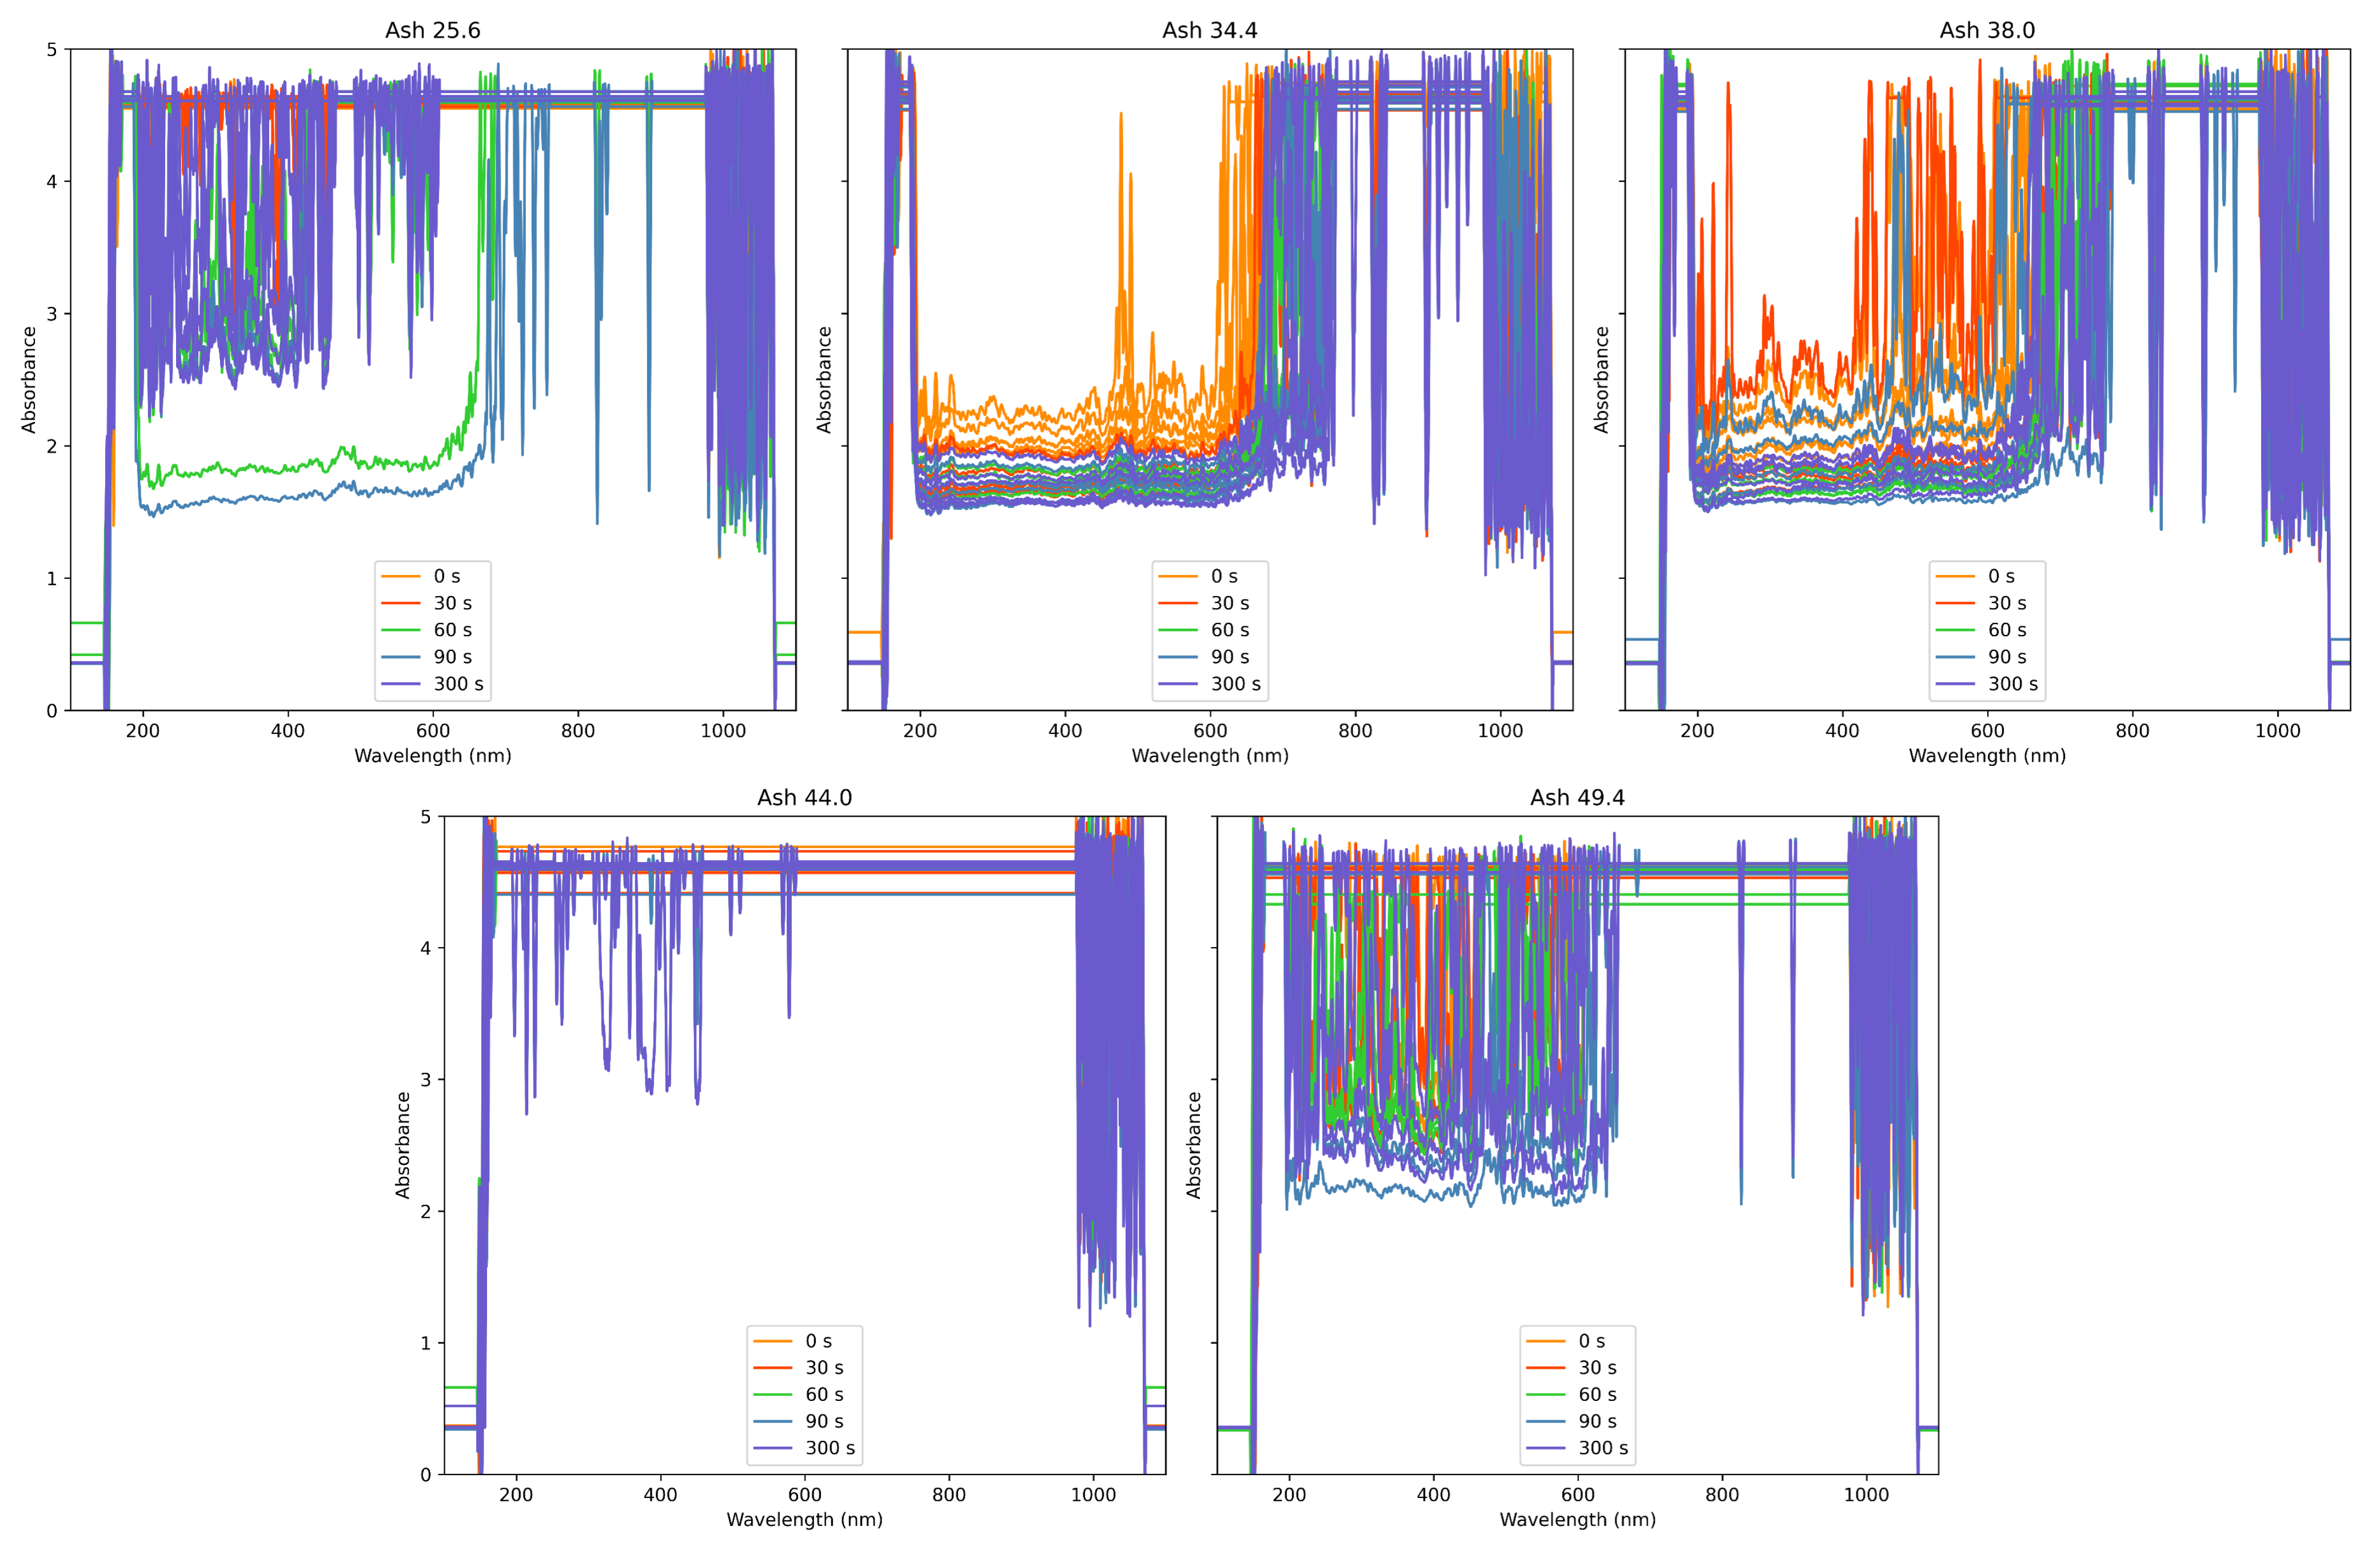
Task: Click the Wavelength (nm) label under Ash 25.6
Action: [432, 755]
